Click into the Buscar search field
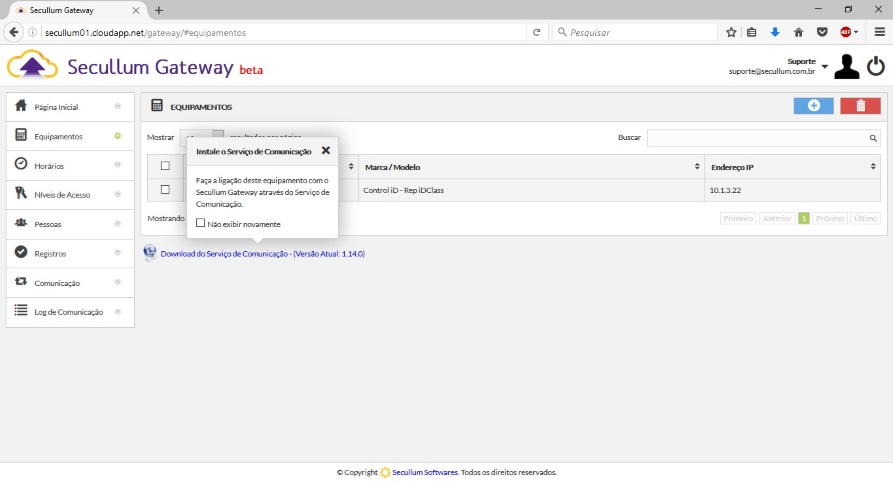 (755, 138)
